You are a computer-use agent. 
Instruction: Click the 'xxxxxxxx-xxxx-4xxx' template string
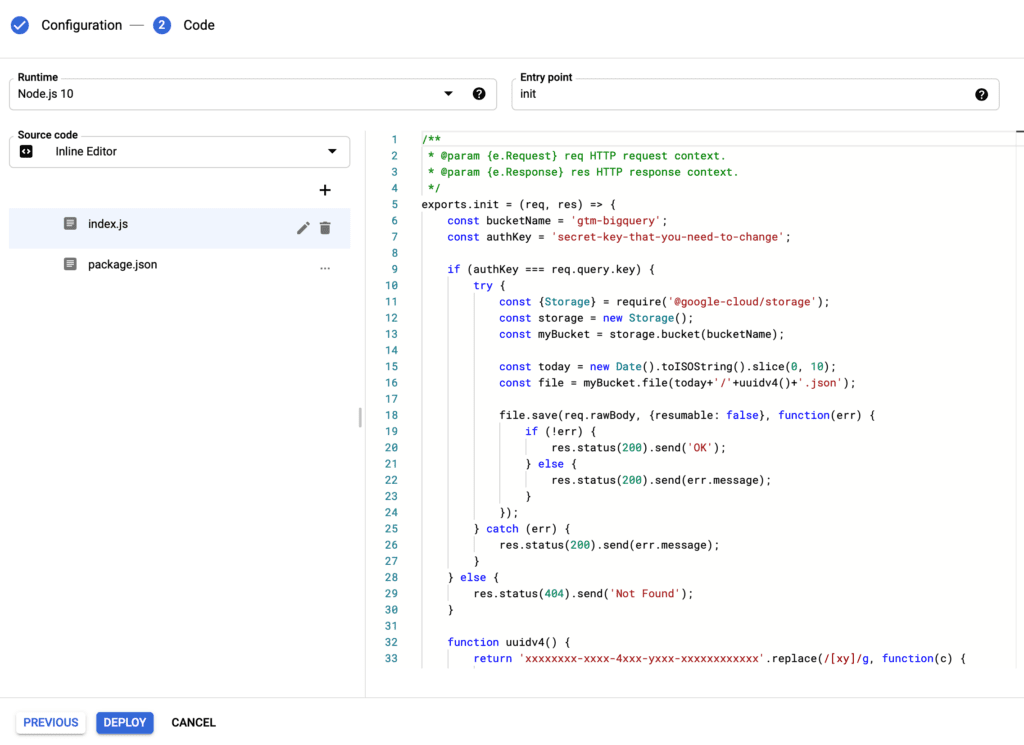(641, 658)
